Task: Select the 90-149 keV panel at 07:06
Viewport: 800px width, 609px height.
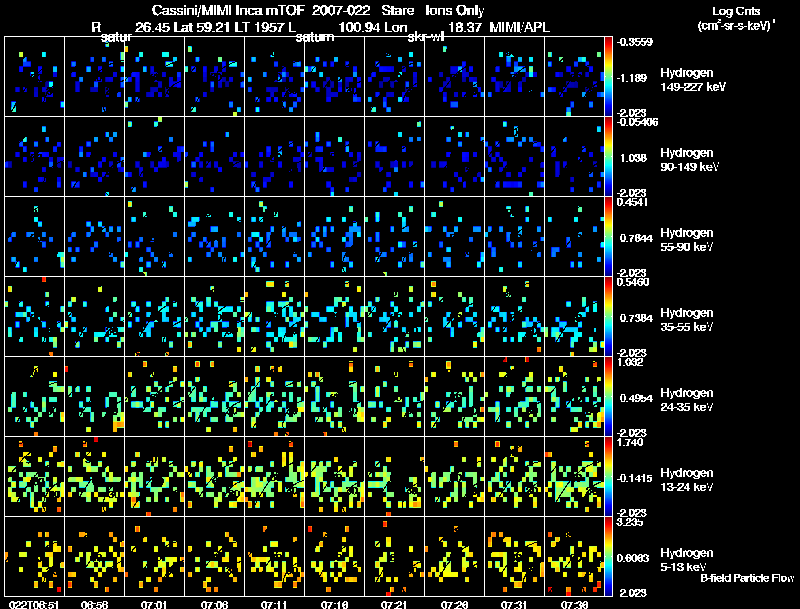Action: (214, 157)
